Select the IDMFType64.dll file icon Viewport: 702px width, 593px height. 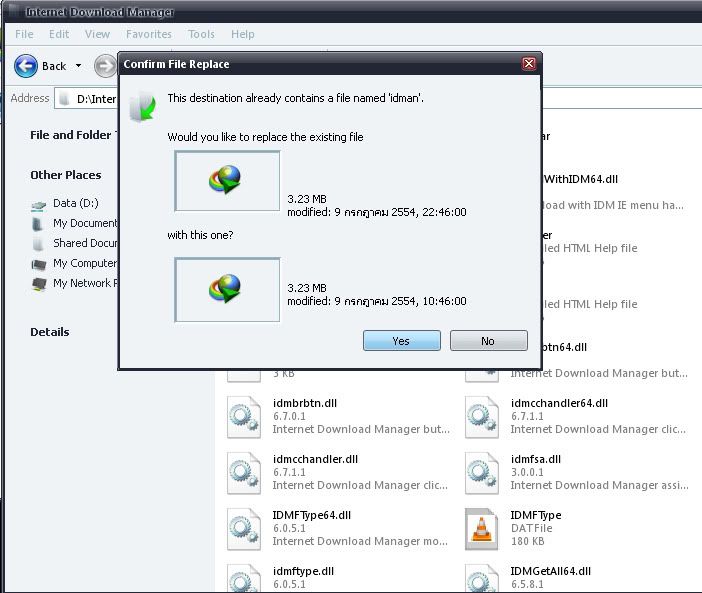click(244, 529)
